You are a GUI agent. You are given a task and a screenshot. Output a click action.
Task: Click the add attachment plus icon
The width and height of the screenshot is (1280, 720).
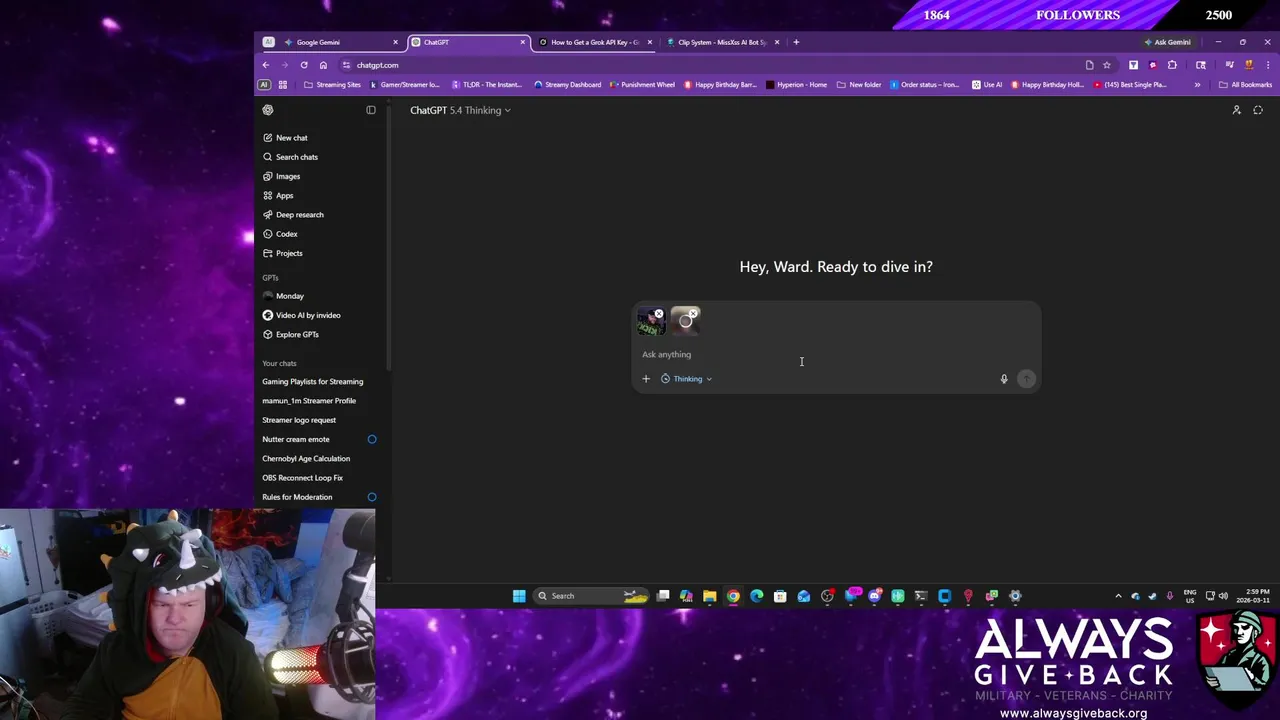point(646,379)
